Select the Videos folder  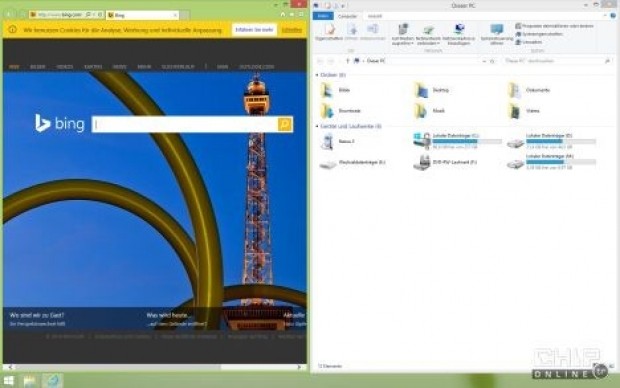point(524,111)
